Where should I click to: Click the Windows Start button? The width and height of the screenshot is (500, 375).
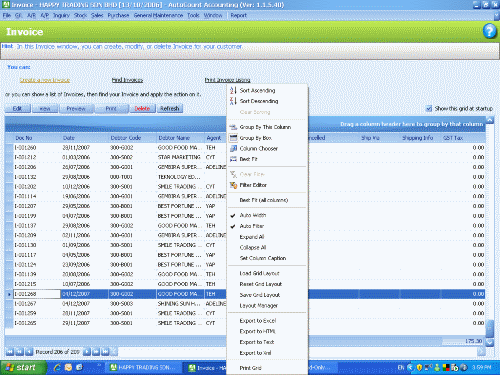tap(23, 368)
